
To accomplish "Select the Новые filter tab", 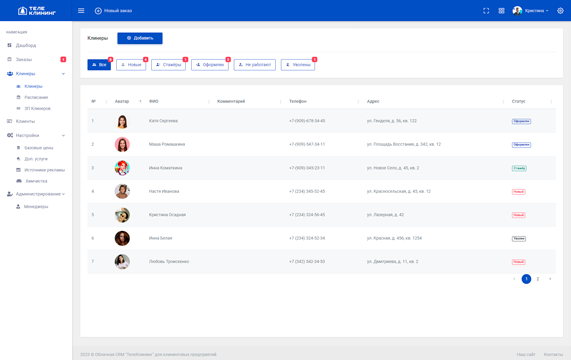I will coord(131,65).
